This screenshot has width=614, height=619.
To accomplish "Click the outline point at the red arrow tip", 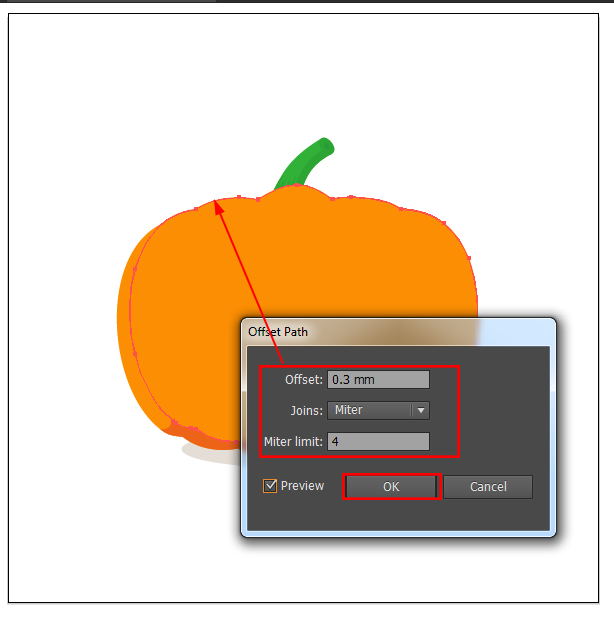I will [214, 201].
